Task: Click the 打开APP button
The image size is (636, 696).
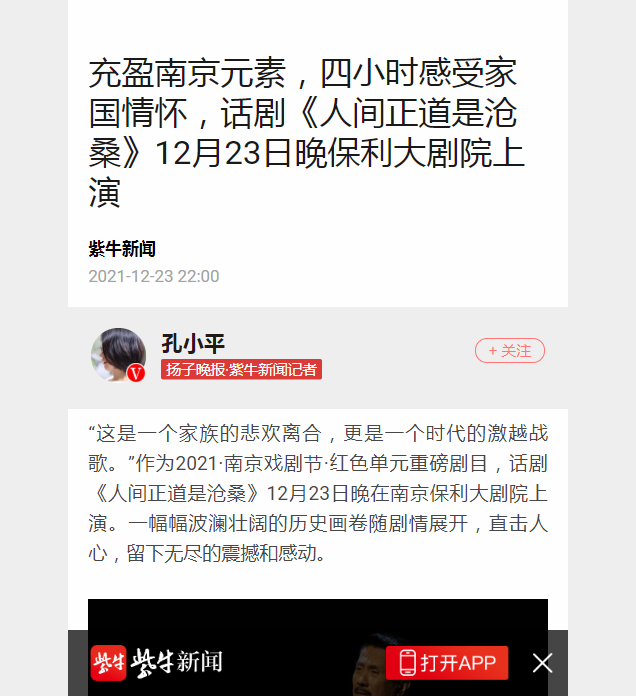Action: [447, 663]
